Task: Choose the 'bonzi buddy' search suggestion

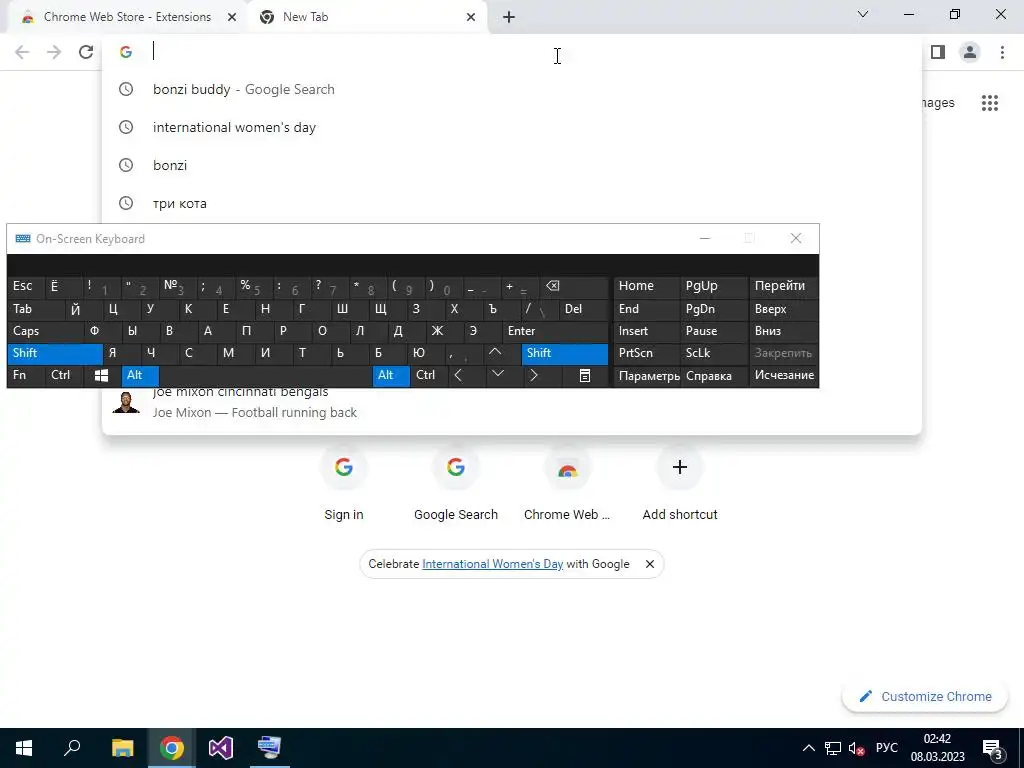Action: [511, 89]
